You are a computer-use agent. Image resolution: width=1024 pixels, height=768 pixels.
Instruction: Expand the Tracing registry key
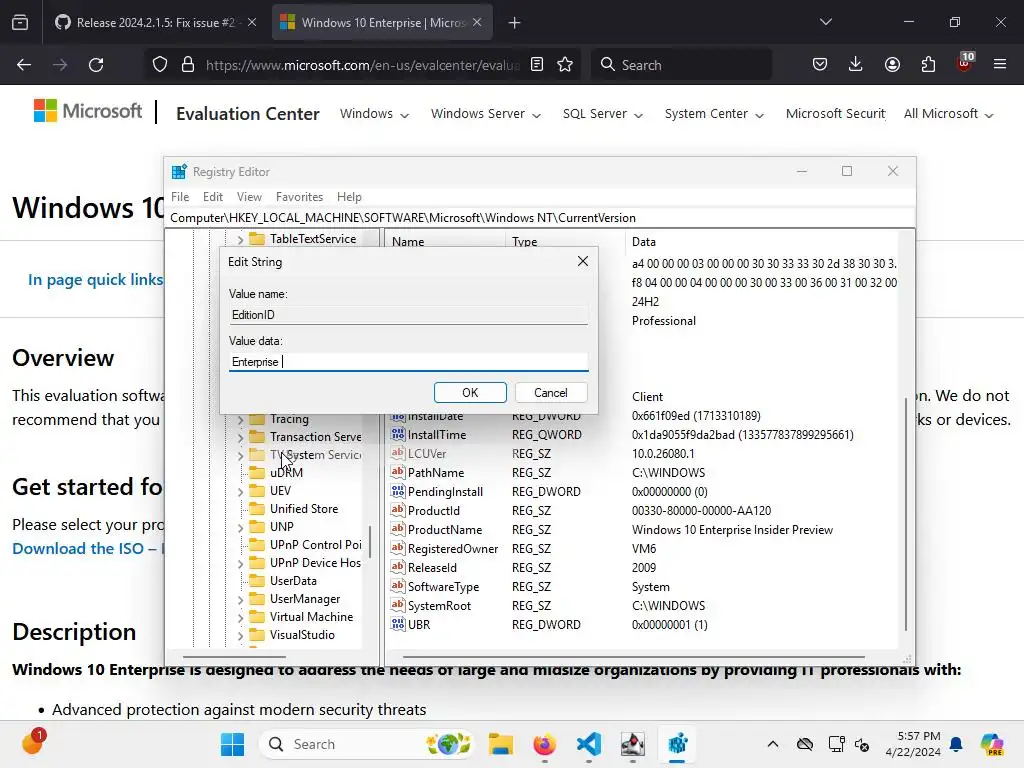[240, 419]
